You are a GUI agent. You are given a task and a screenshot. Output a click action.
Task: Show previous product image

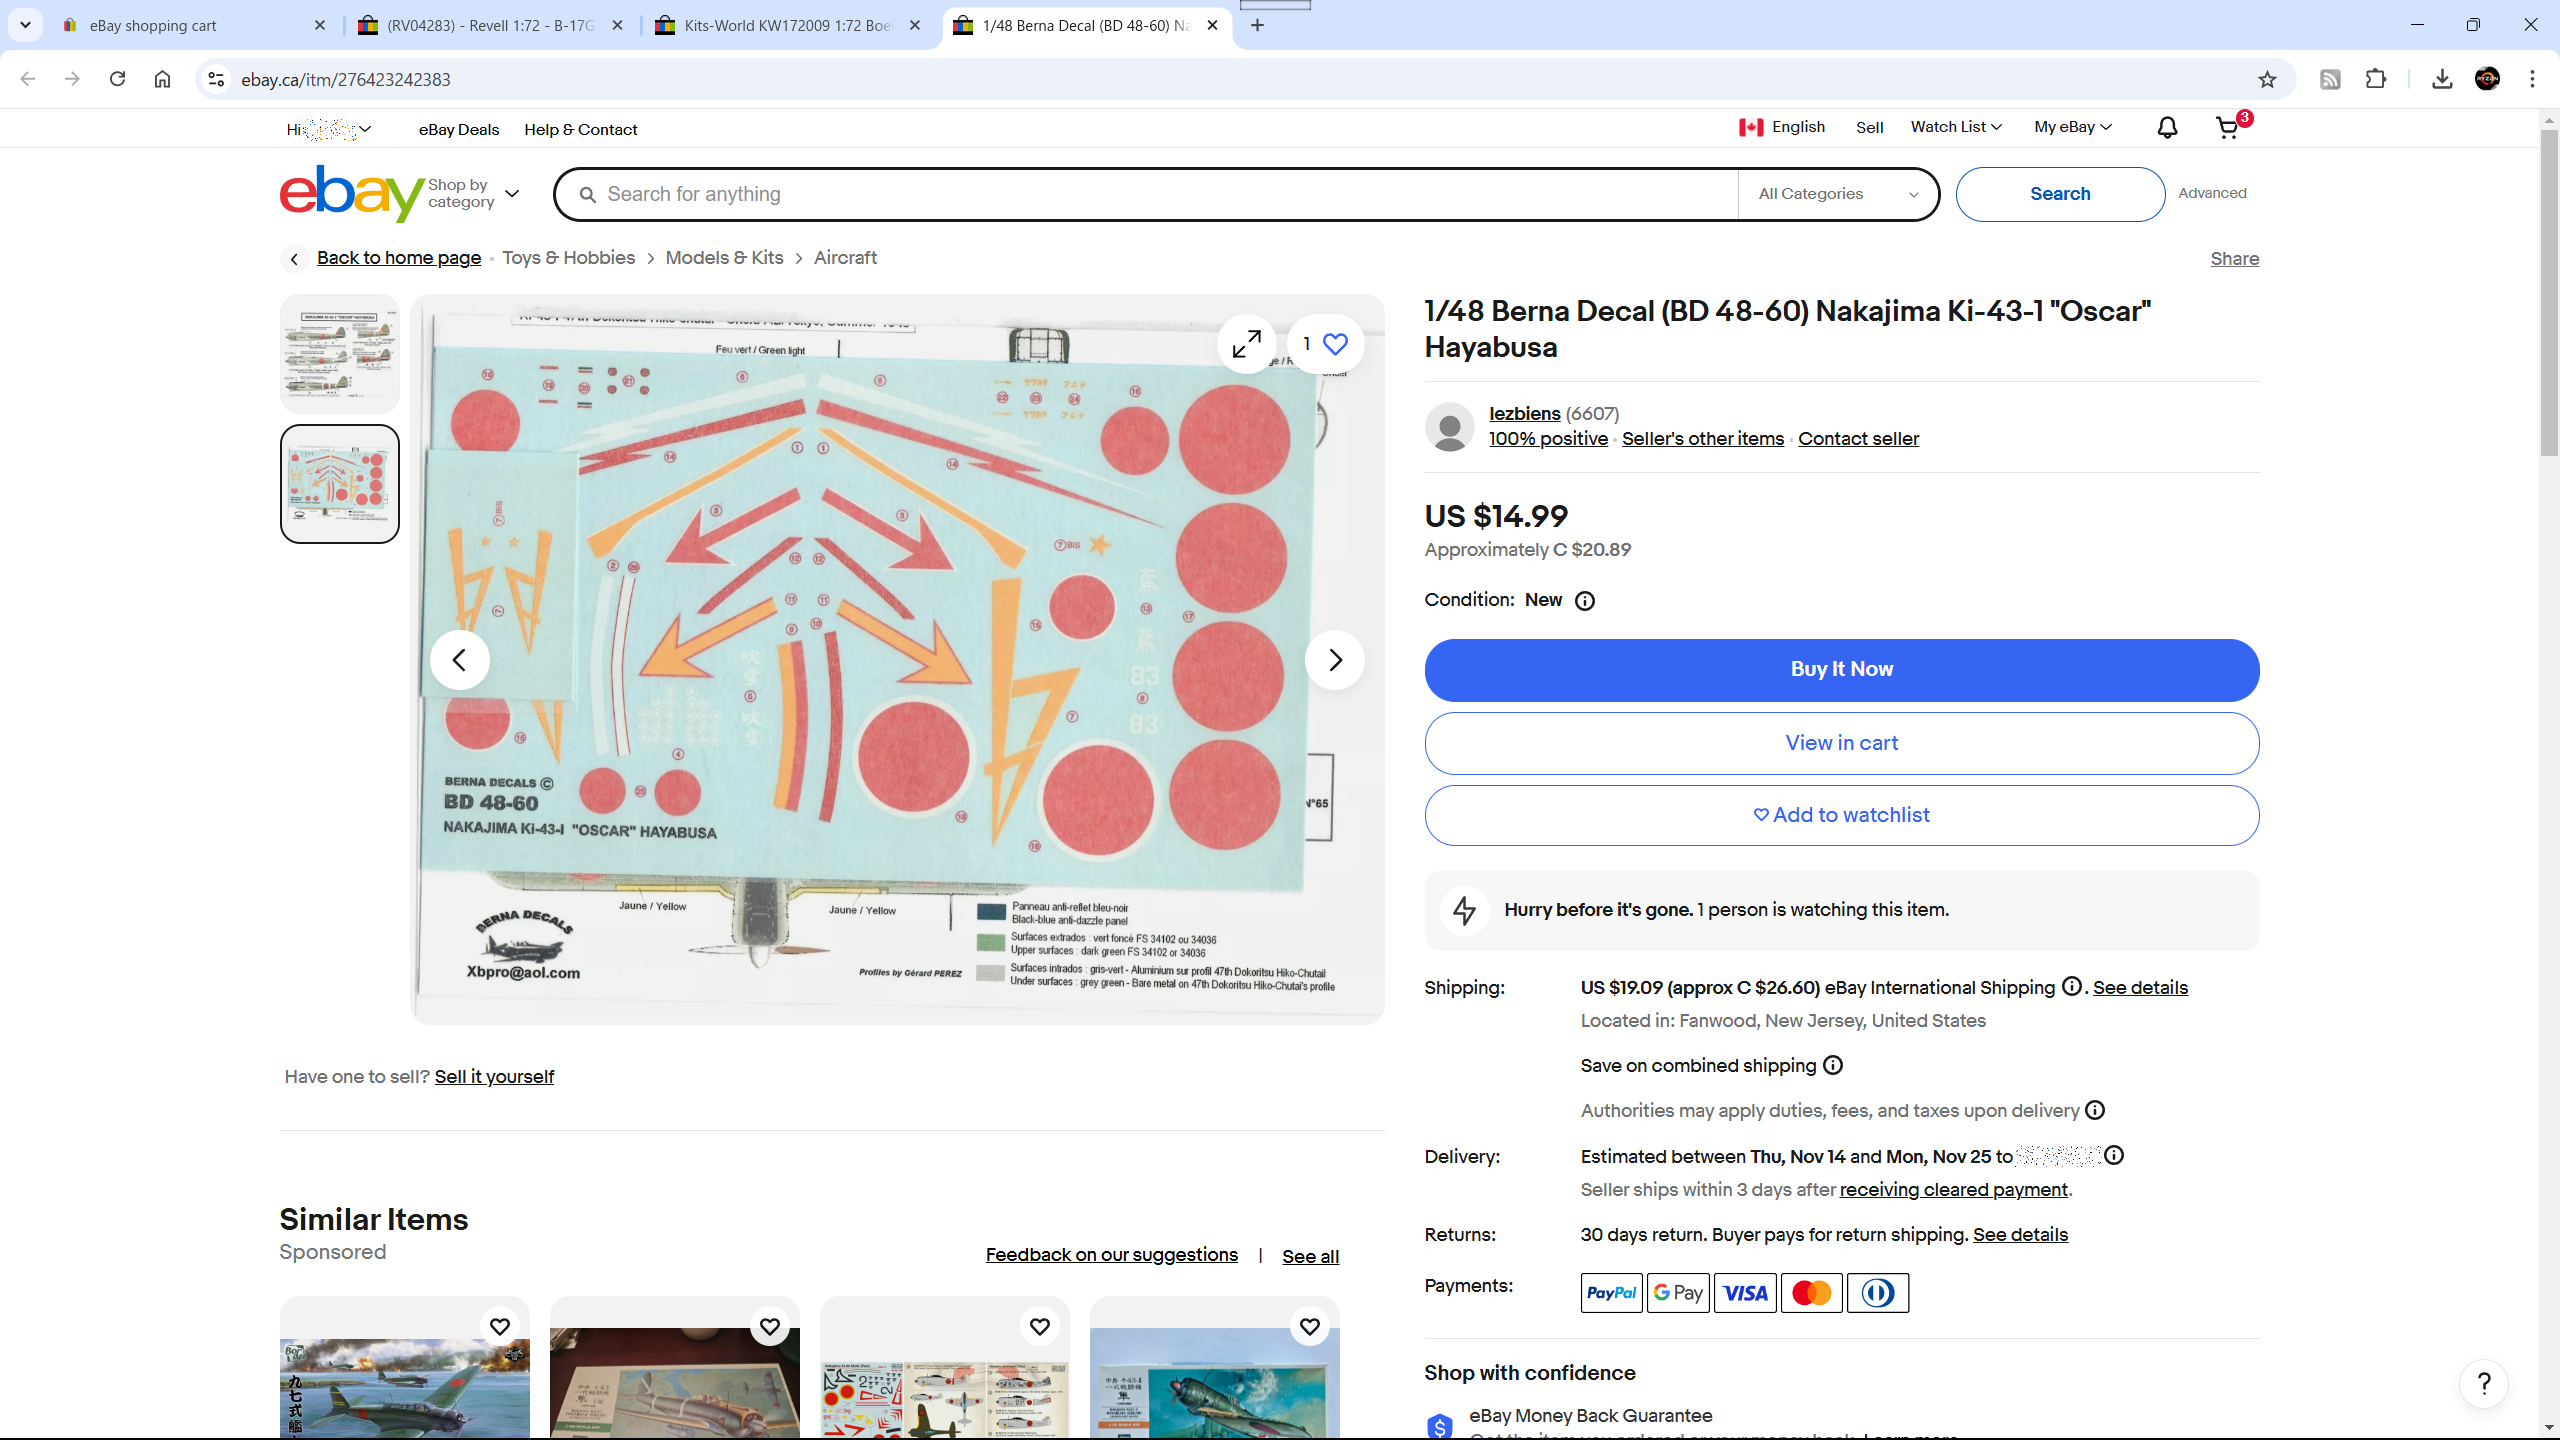click(459, 660)
